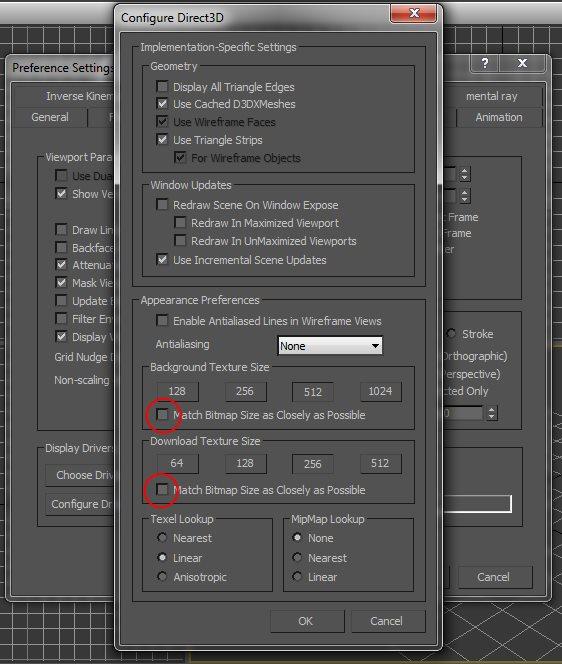Toggle Use Triangle Strips checkbox

[162, 139]
